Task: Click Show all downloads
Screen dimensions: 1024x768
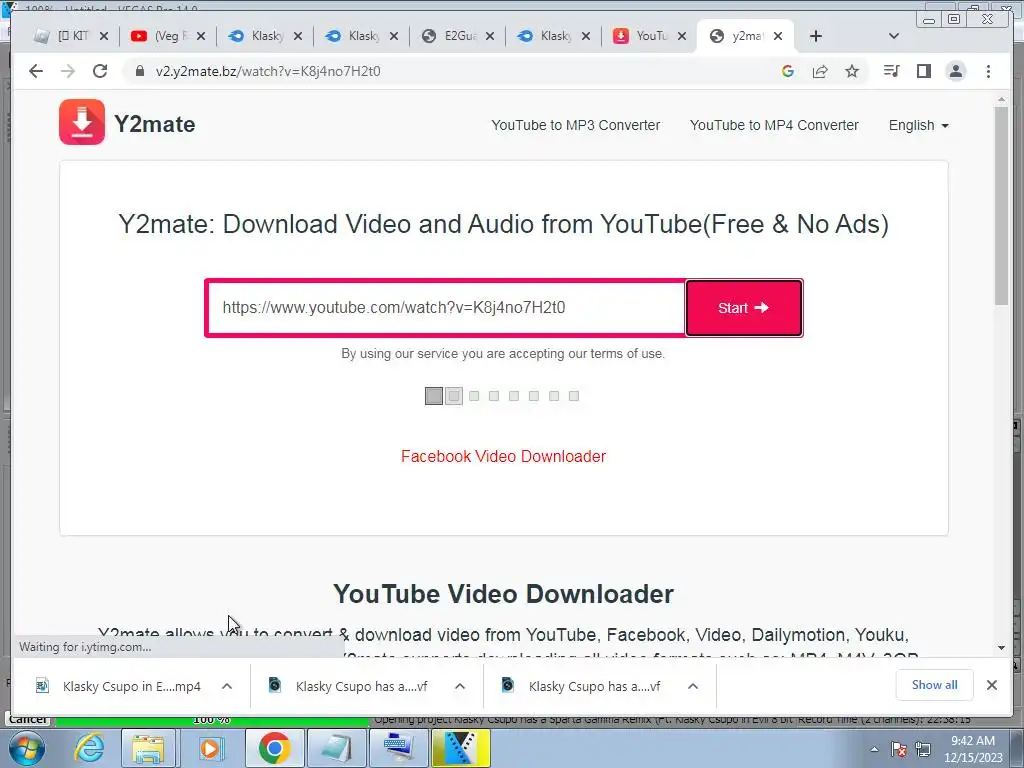Action: pyautogui.click(x=935, y=685)
